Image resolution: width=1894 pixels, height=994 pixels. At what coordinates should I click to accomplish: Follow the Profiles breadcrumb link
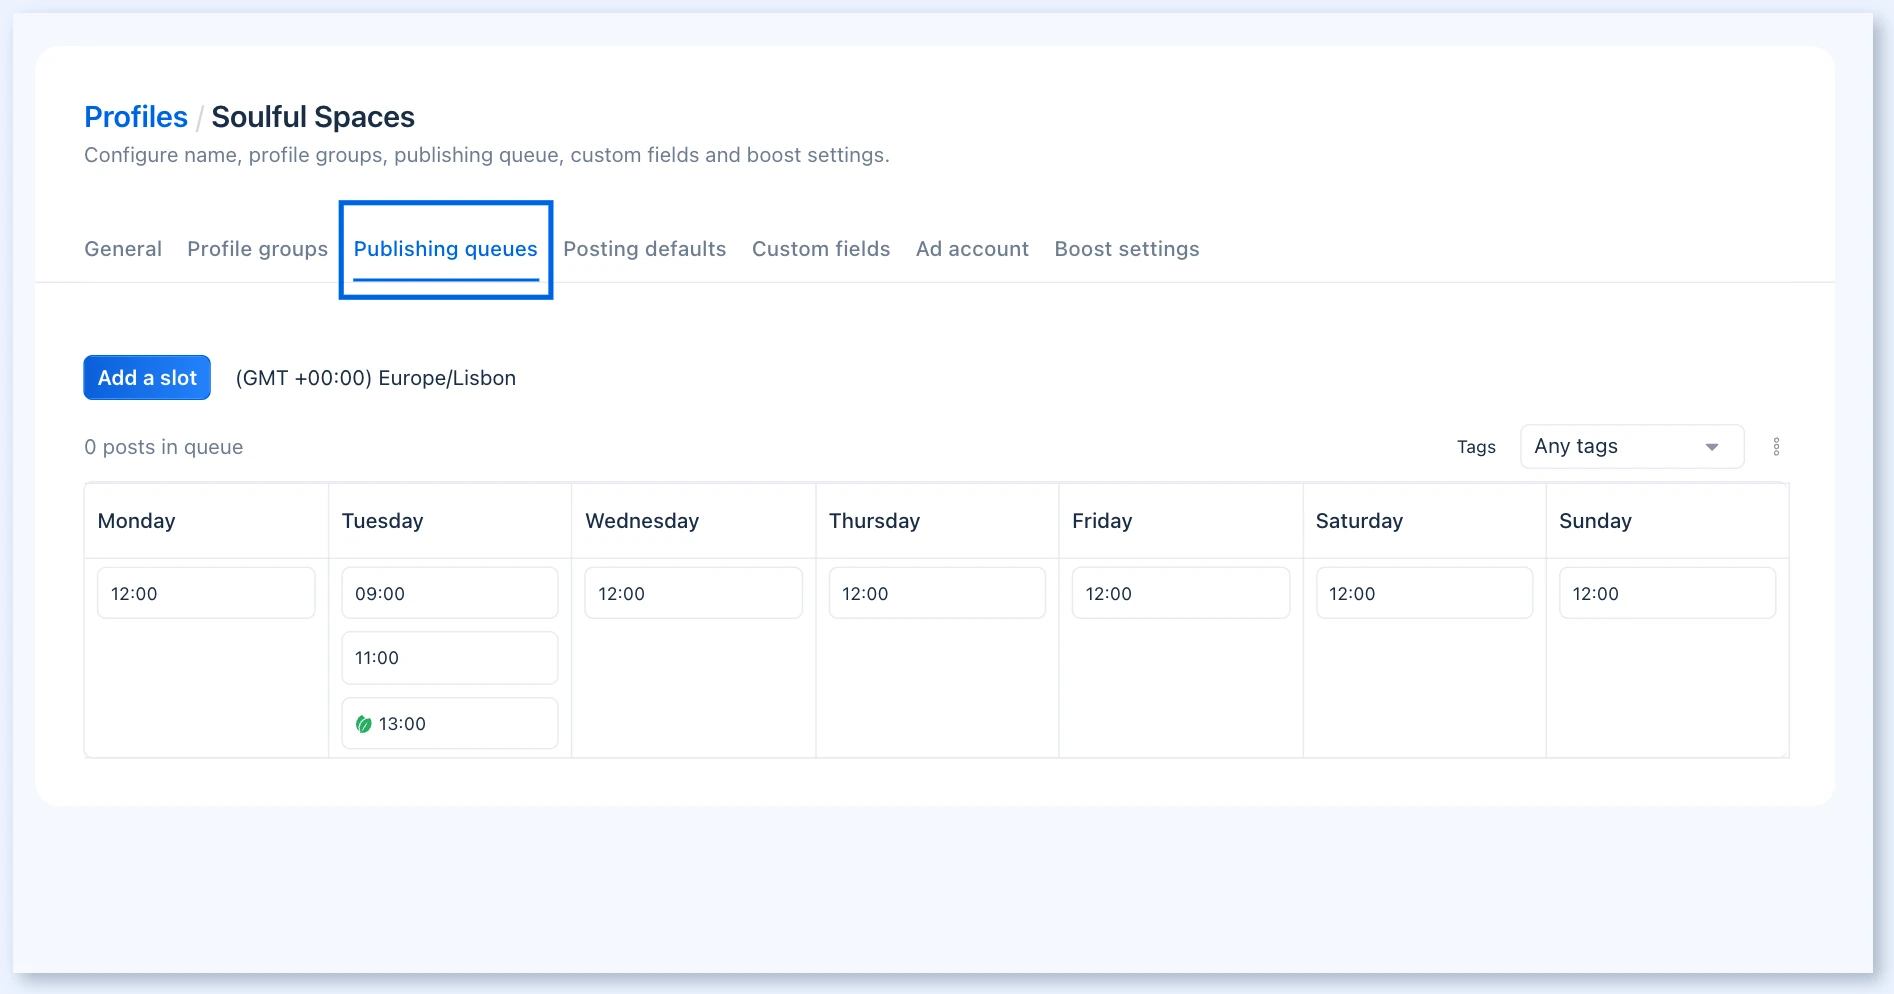coord(136,117)
